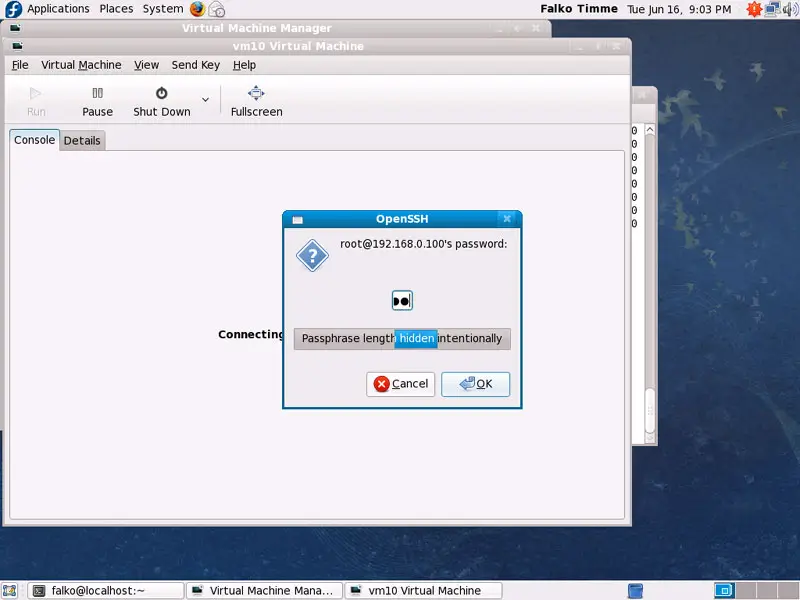The image size is (800, 600).
Task: Launch Firefox from the top panel
Action: 197,9
